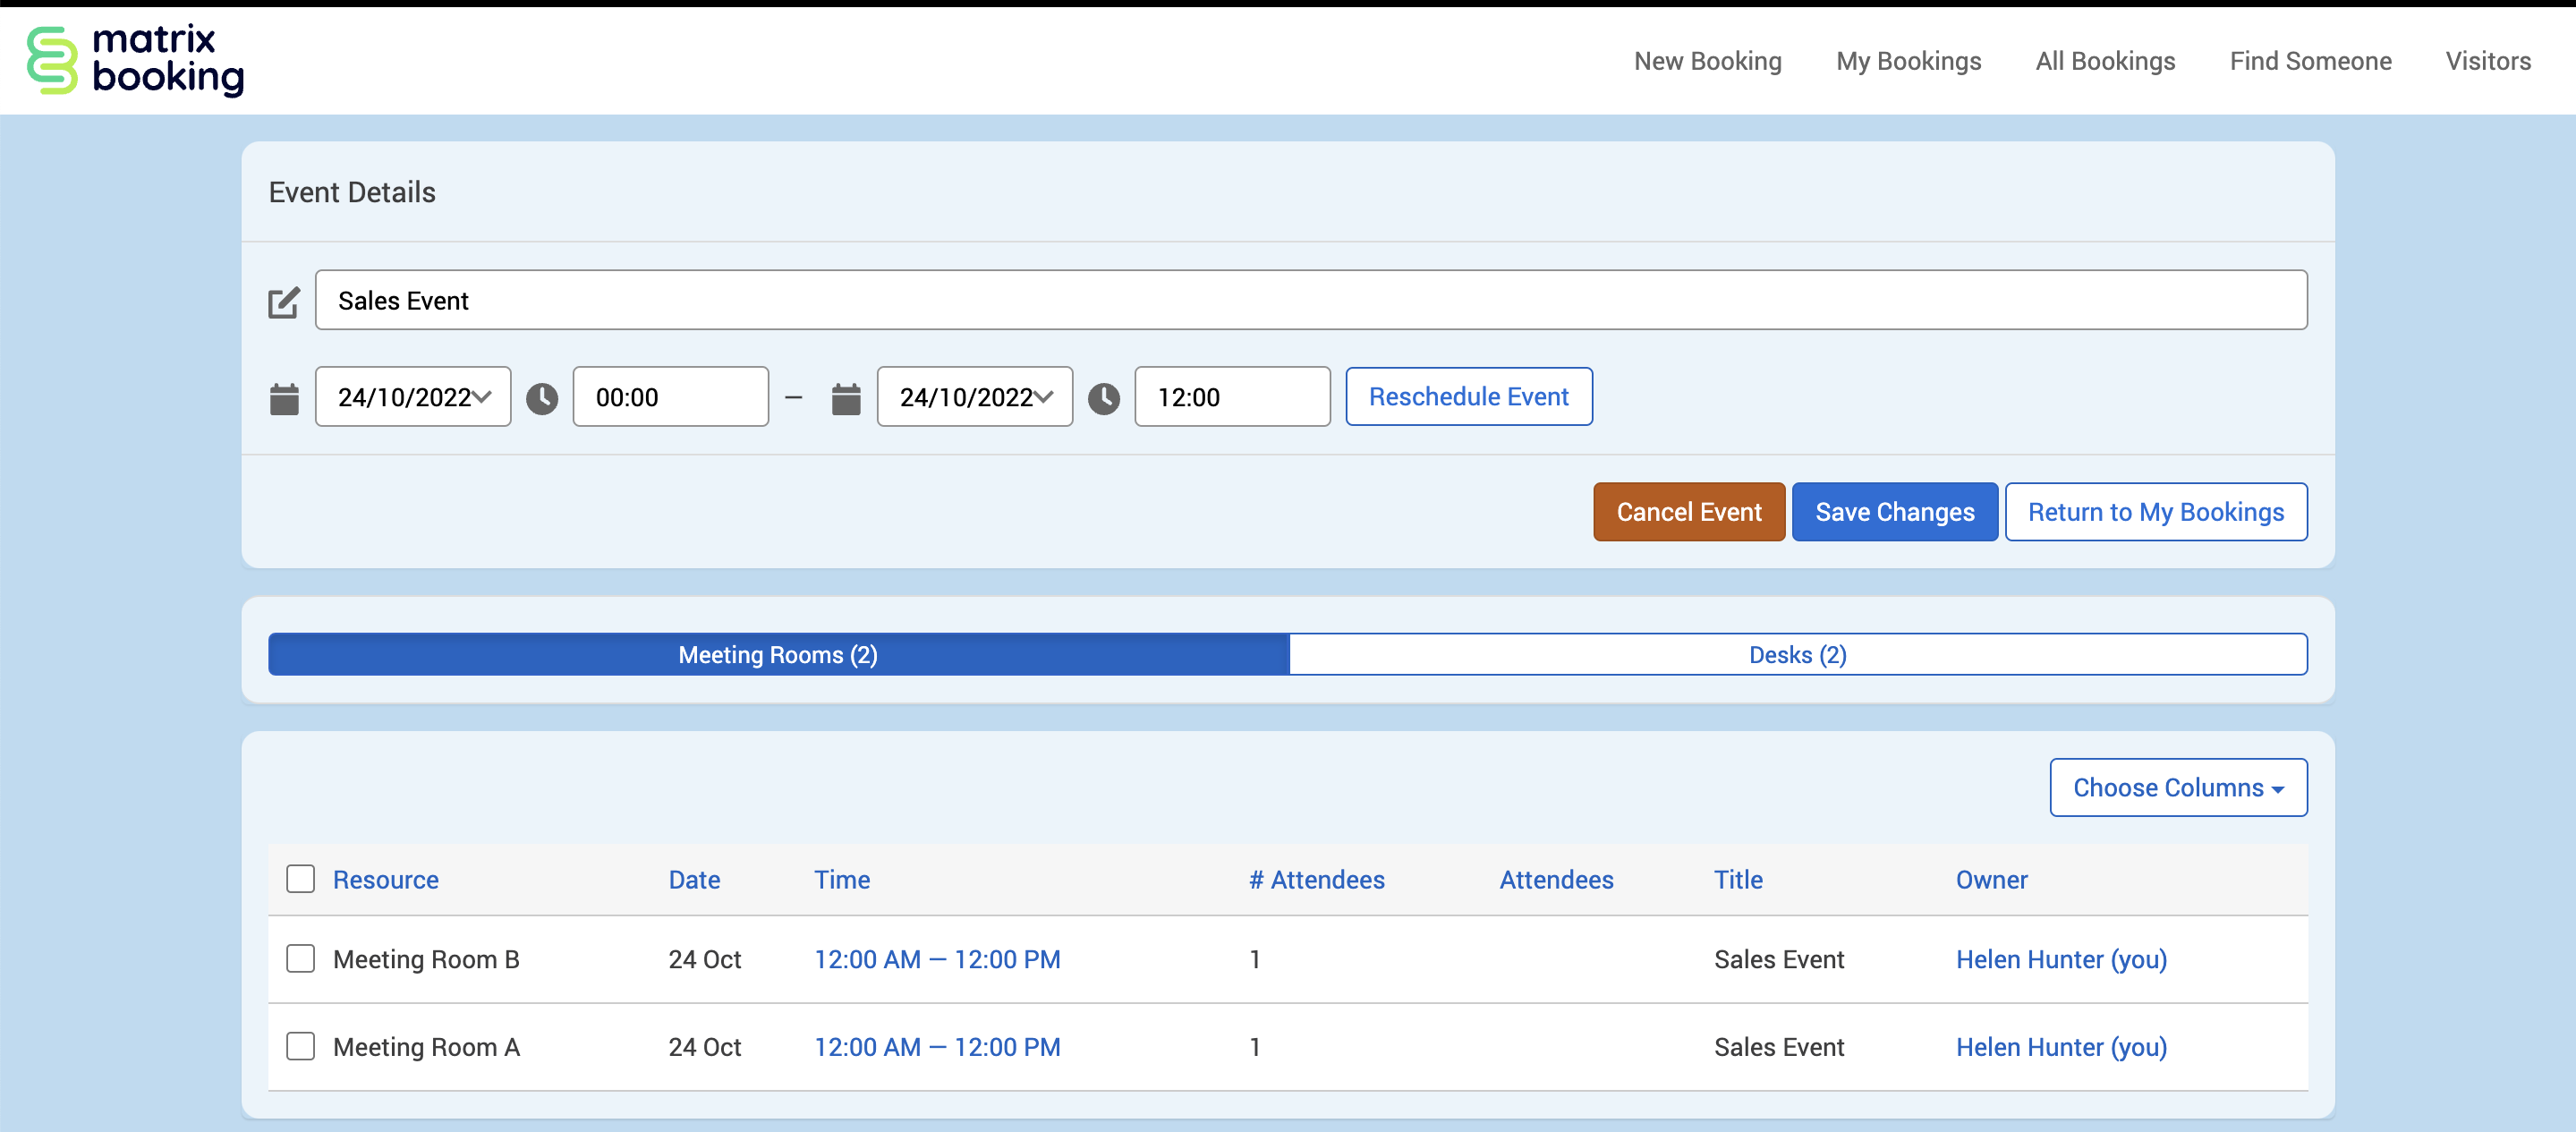Open the start date dropdown
This screenshot has height=1132, width=2576.
(x=413, y=397)
